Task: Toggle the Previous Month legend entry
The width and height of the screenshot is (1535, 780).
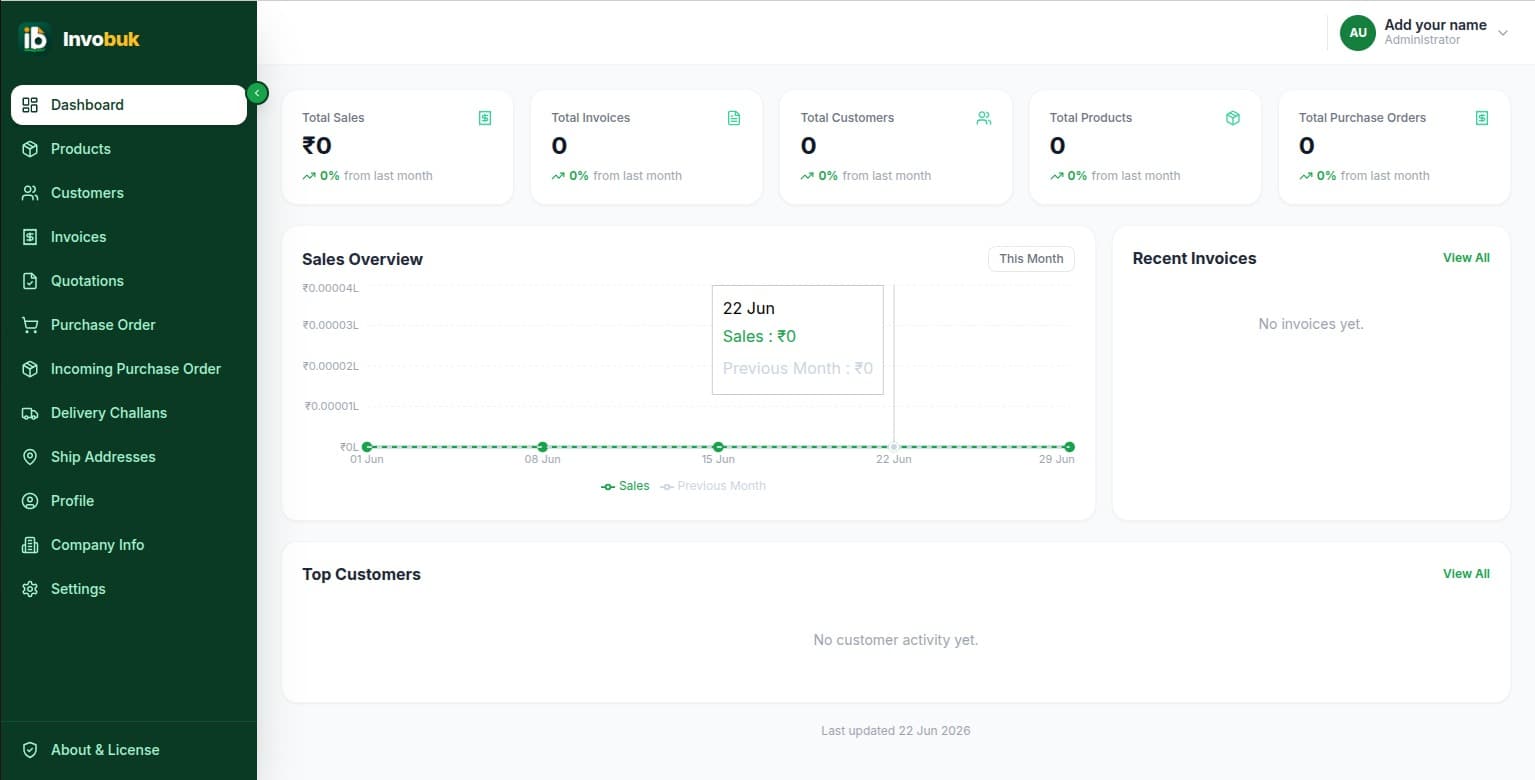Action: [x=713, y=486]
